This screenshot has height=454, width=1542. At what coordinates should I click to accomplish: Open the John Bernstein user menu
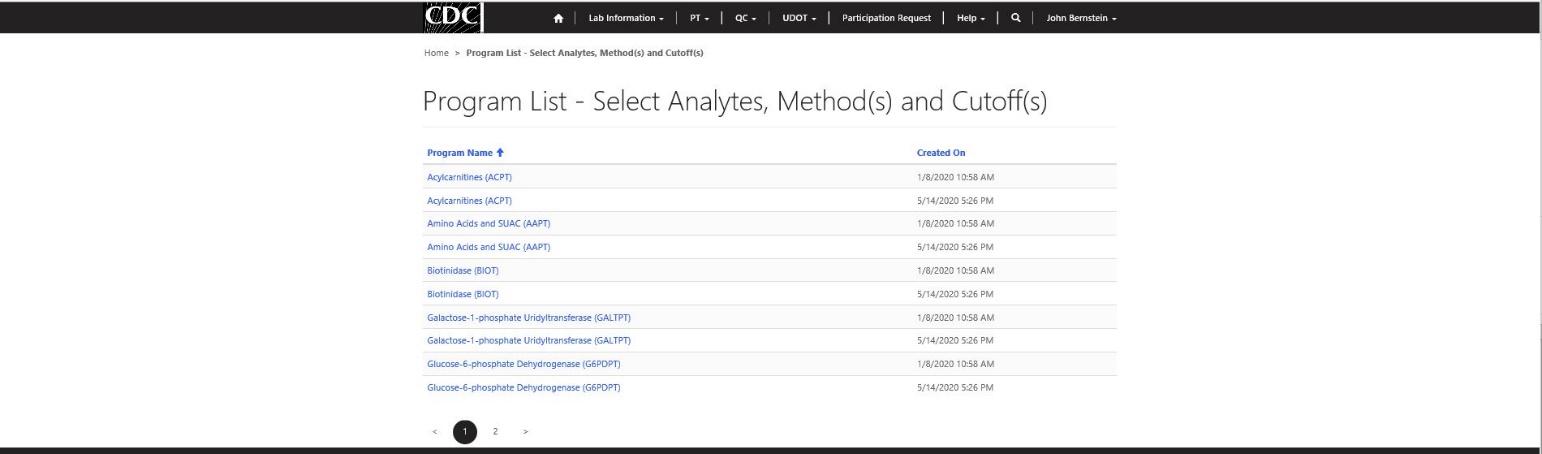click(1080, 19)
